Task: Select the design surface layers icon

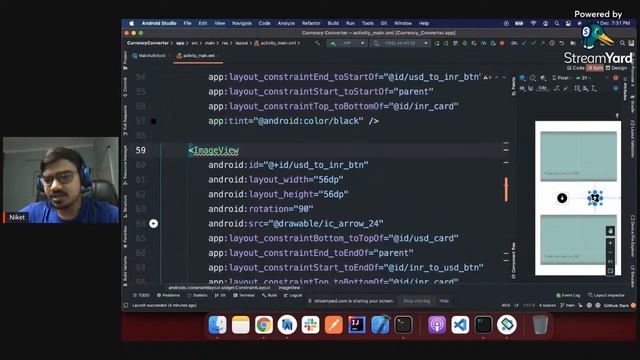Action: click(522, 78)
